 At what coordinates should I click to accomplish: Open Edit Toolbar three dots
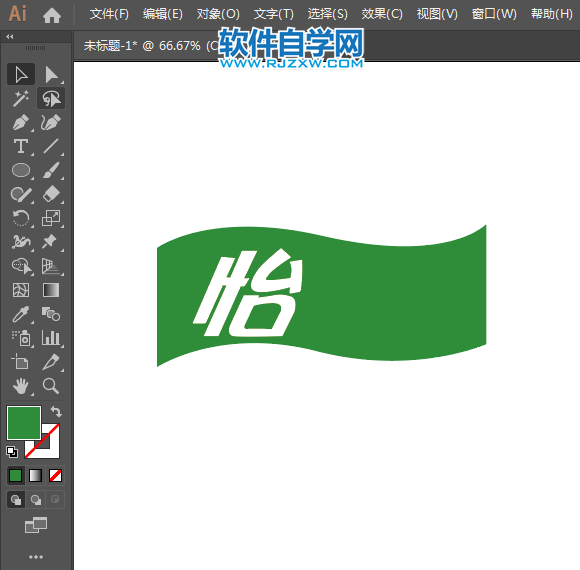(36, 557)
